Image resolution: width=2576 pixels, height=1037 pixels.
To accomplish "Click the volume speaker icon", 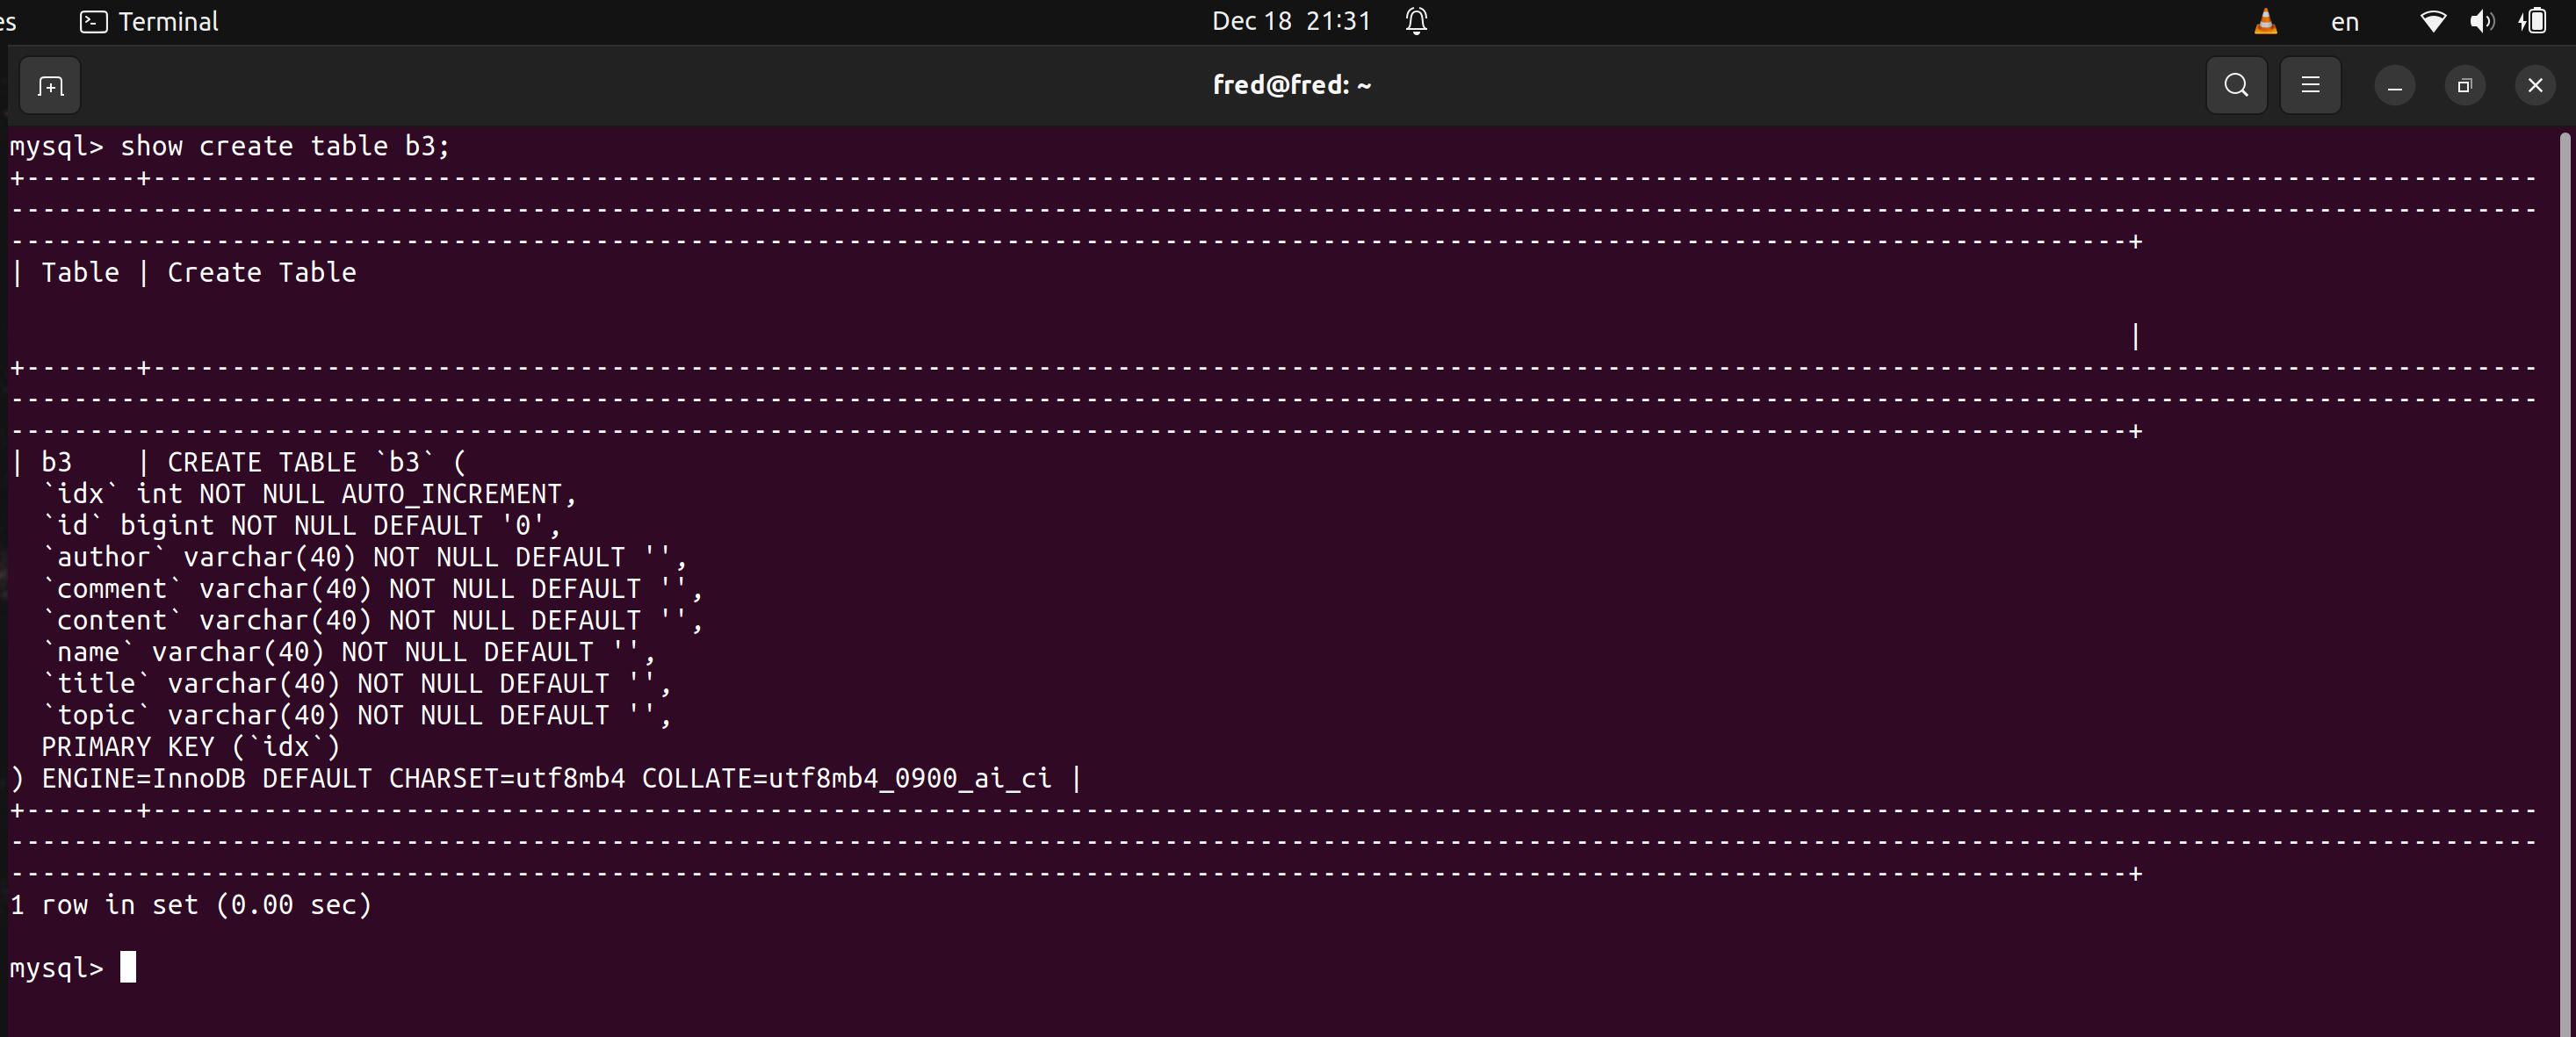I will coord(2481,21).
